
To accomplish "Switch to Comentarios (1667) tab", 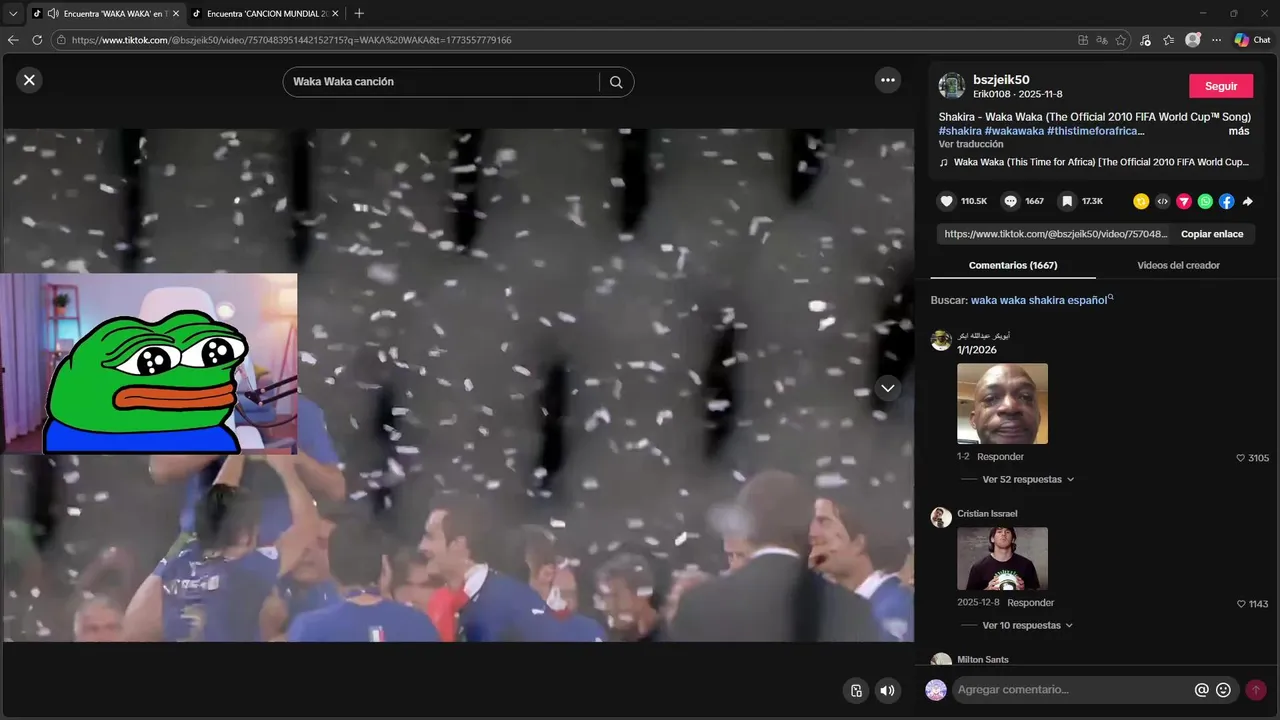I will click(1013, 265).
